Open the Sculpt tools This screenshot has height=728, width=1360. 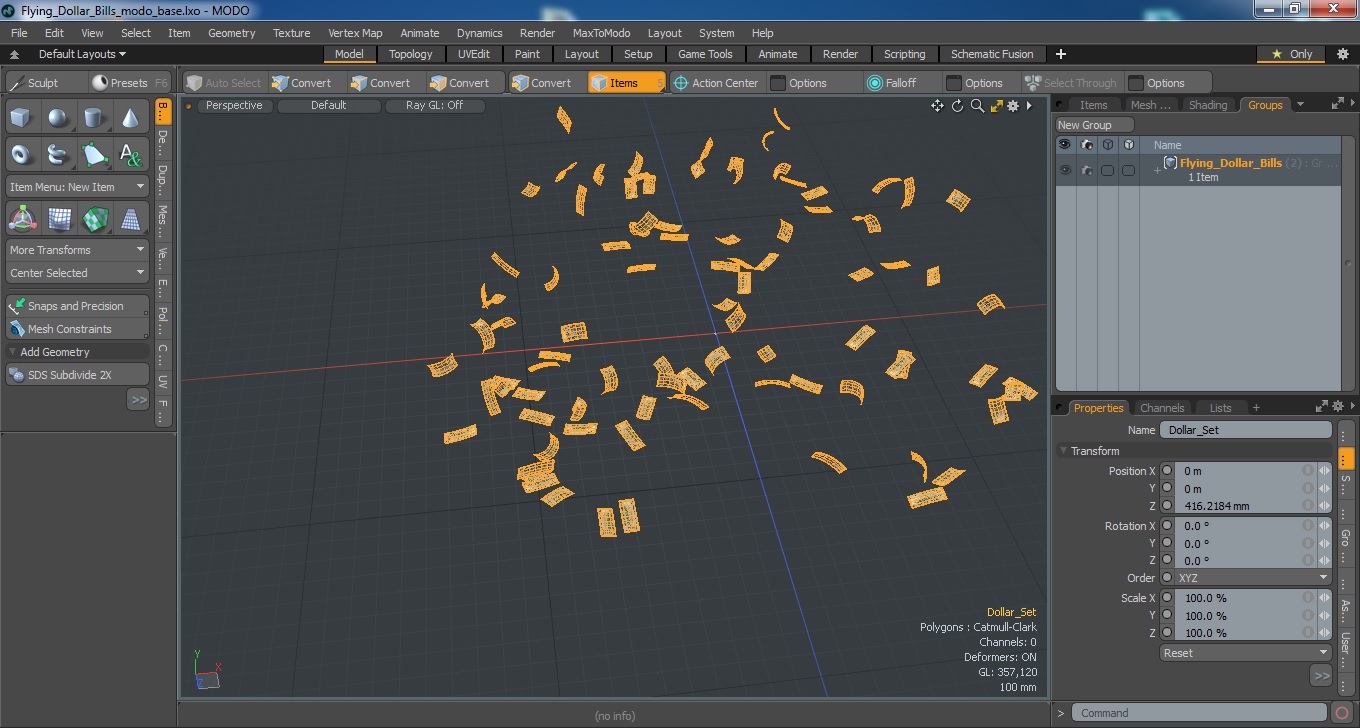(x=44, y=83)
